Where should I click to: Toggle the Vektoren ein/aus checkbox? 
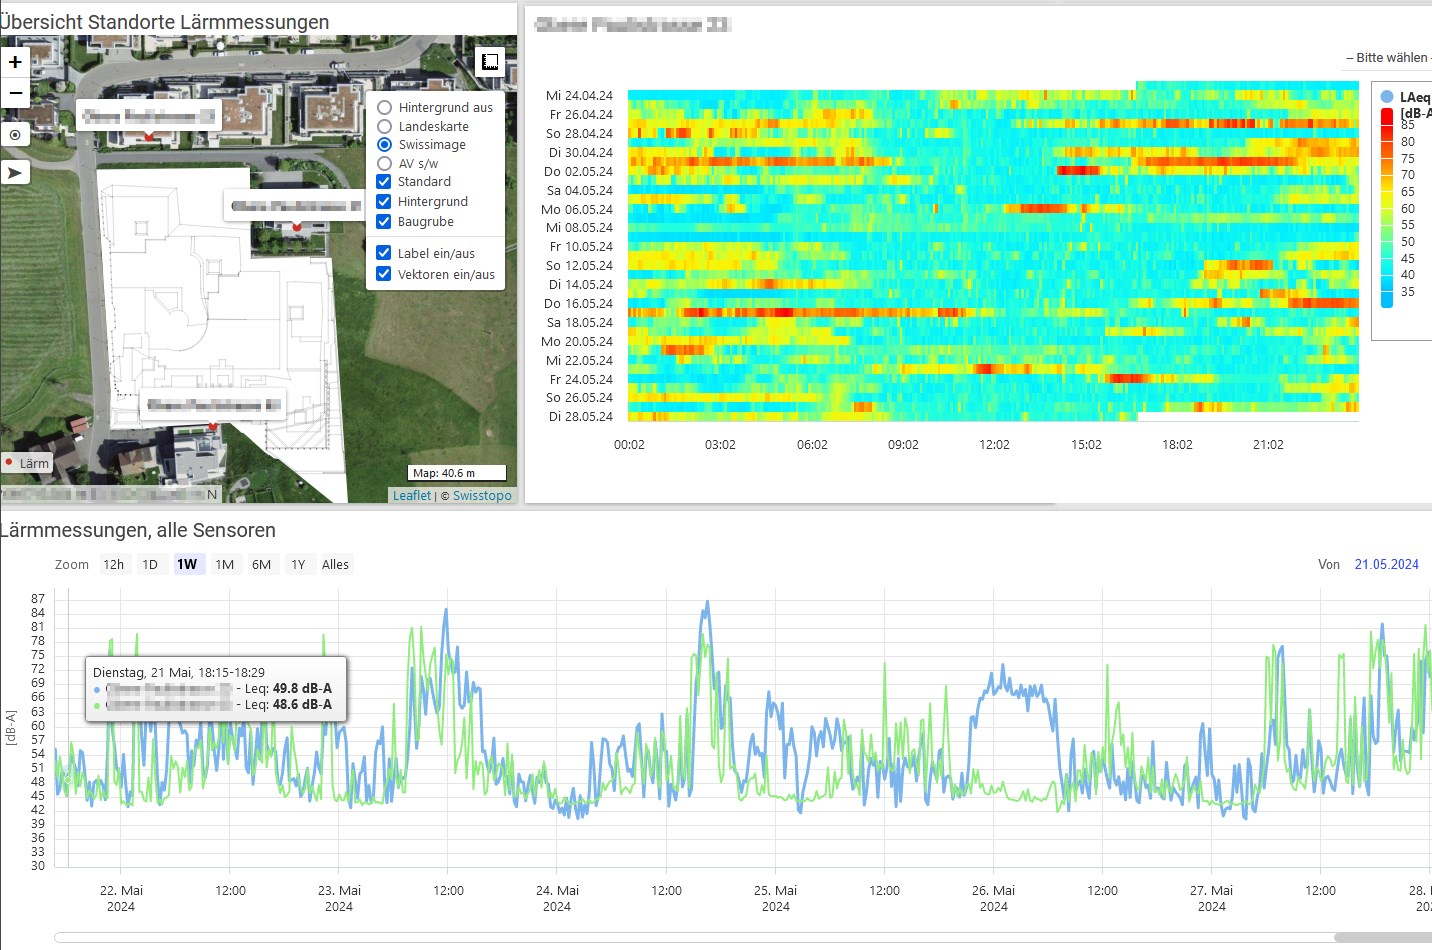383,274
